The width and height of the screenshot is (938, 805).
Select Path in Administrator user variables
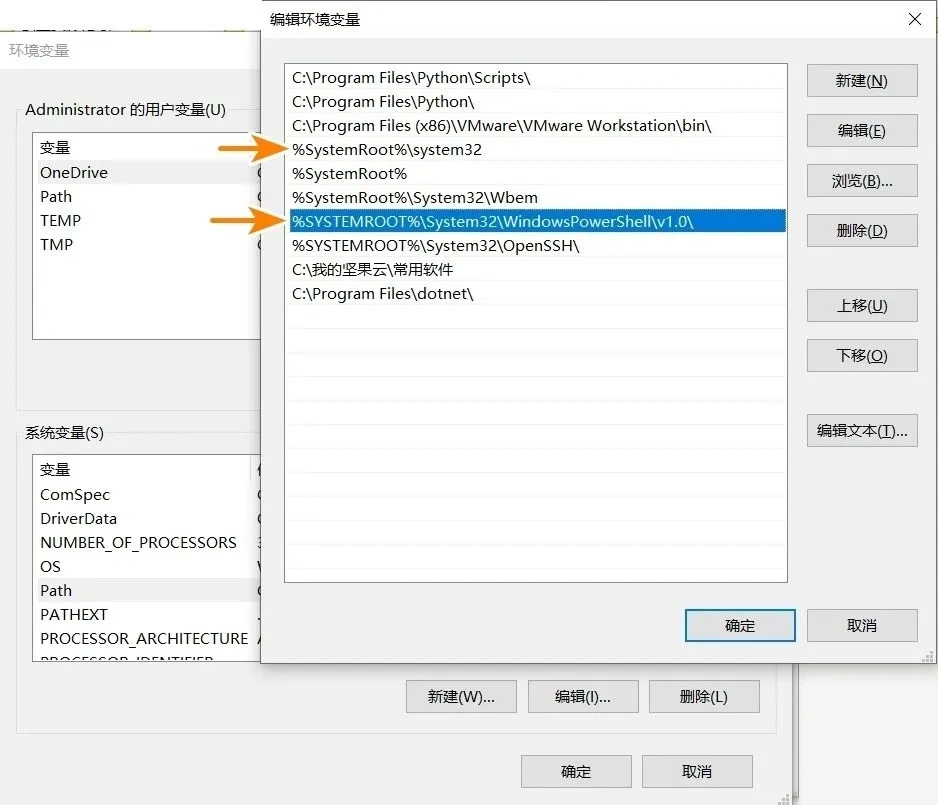tap(148, 196)
